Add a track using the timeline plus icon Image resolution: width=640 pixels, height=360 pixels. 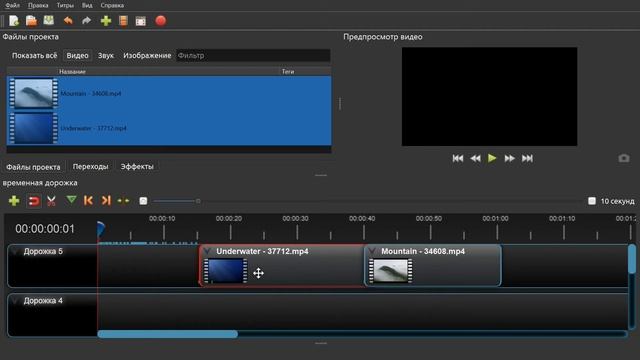[14, 200]
